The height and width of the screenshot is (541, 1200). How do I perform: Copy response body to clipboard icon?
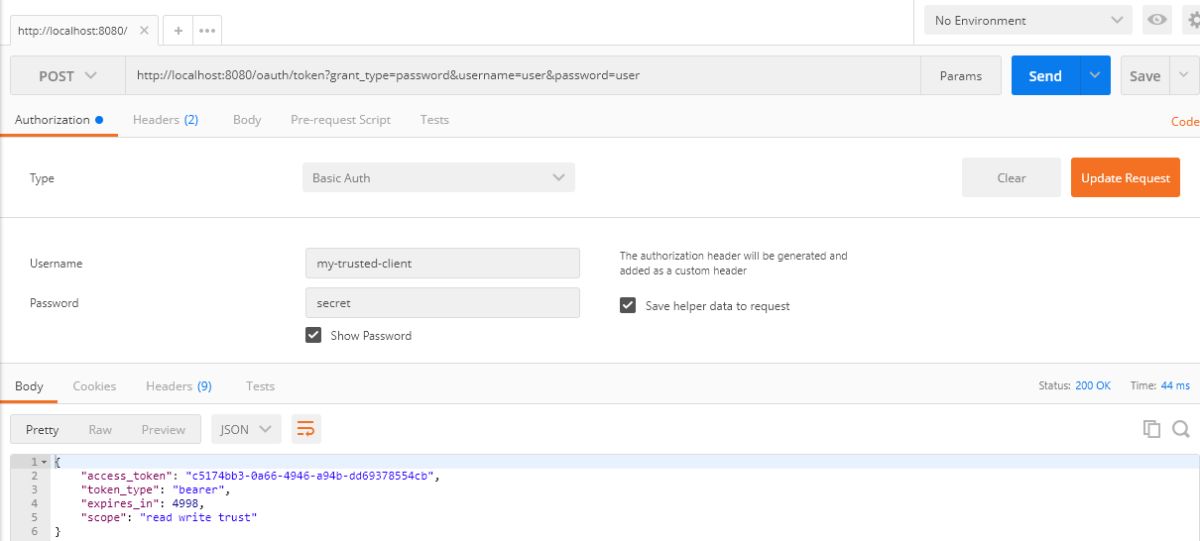[1152, 429]
